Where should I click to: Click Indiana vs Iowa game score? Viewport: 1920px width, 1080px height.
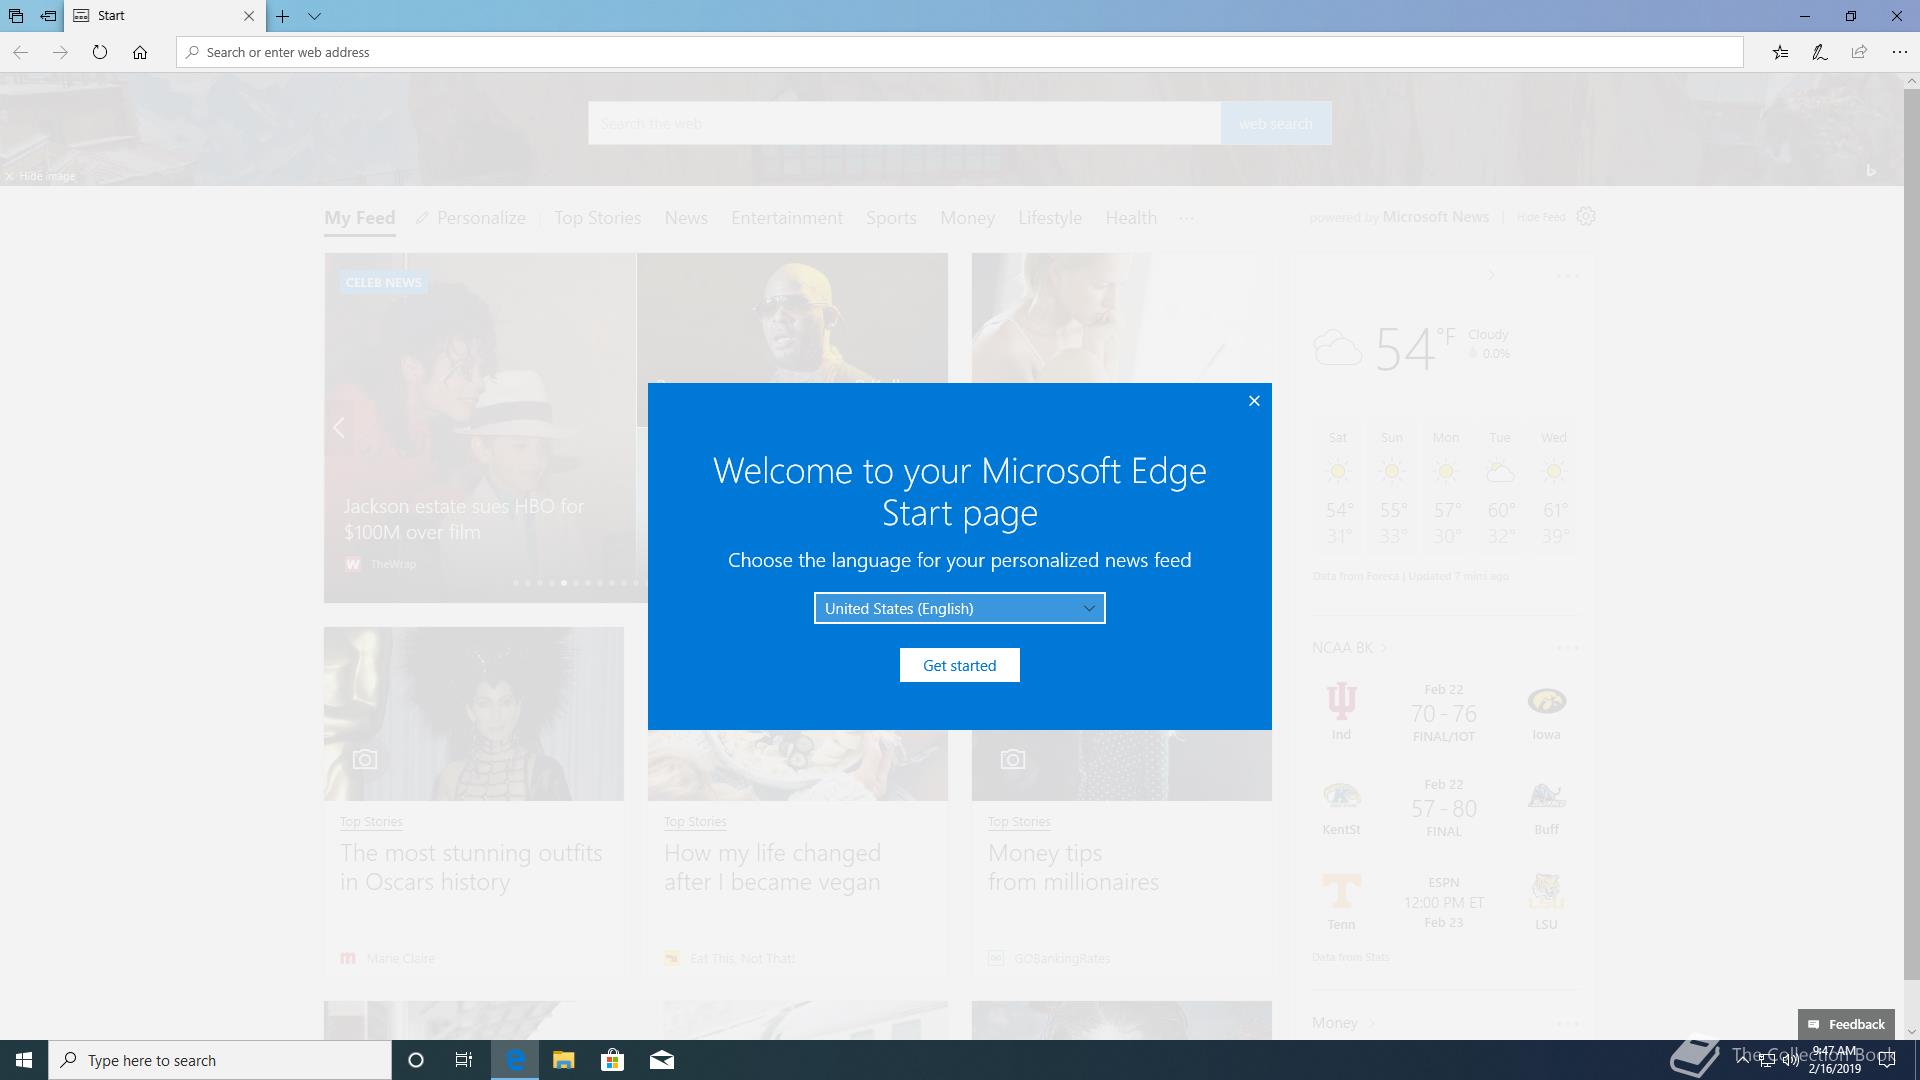click(x=1443, y=714)
